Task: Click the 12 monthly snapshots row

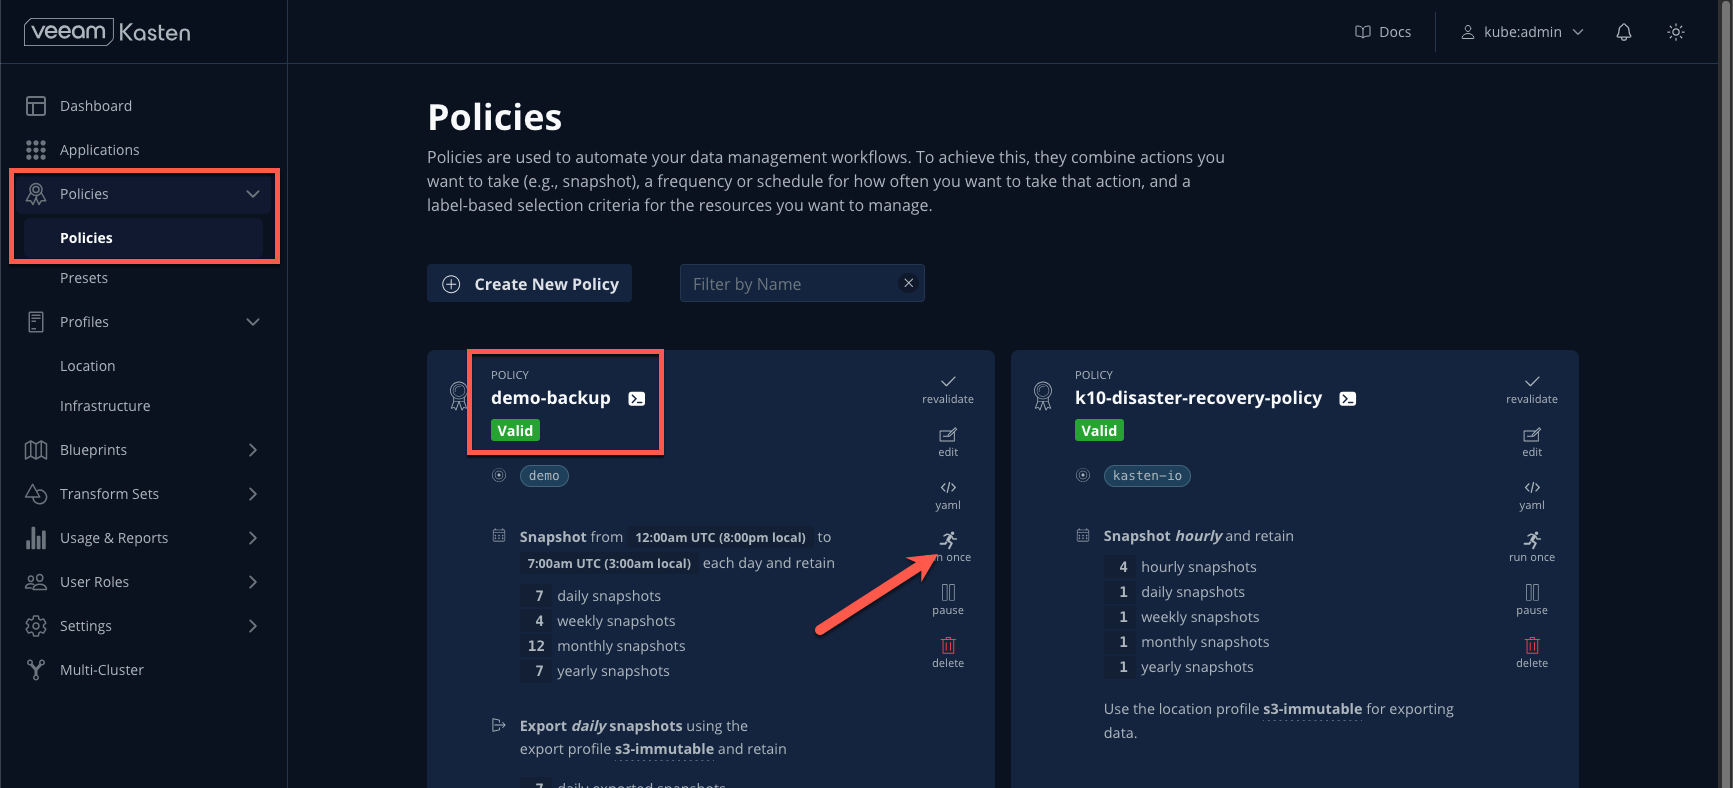Action: 603,646
